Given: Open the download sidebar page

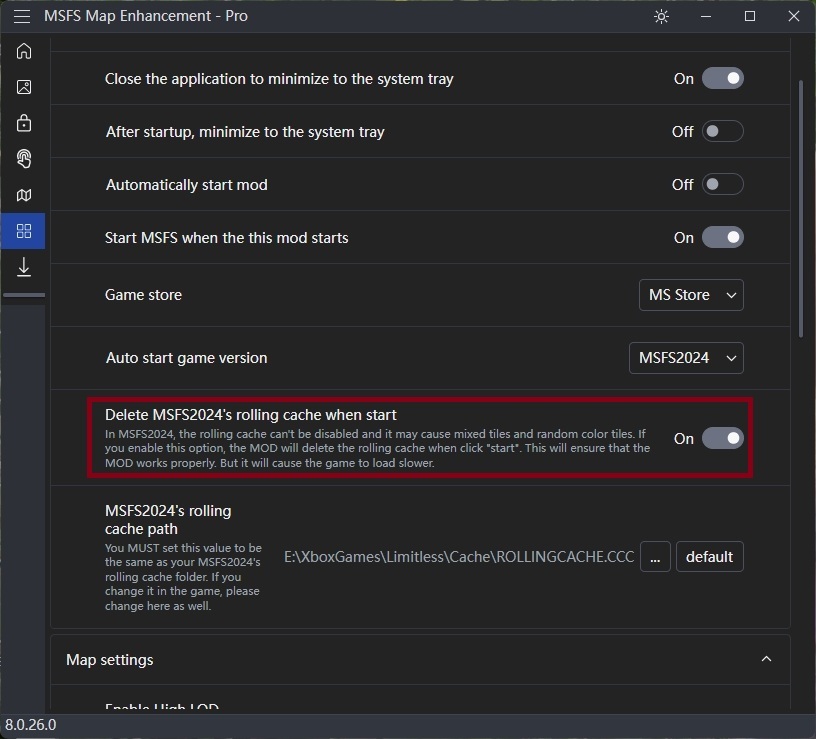Looking at the screenshot, I should pos(24,266).
